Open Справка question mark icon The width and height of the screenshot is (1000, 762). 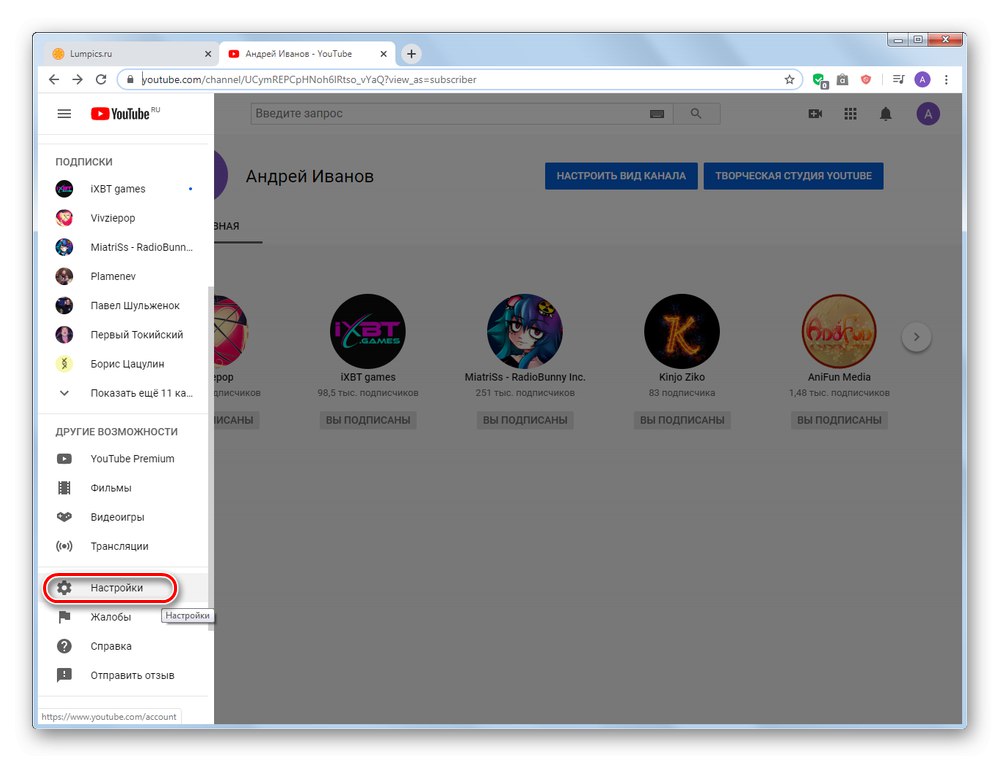64,647
